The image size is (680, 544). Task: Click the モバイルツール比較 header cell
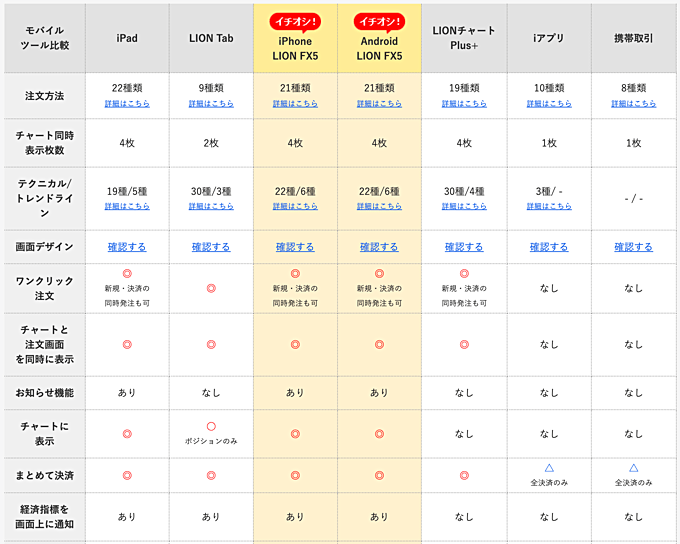tap(45, 38)
